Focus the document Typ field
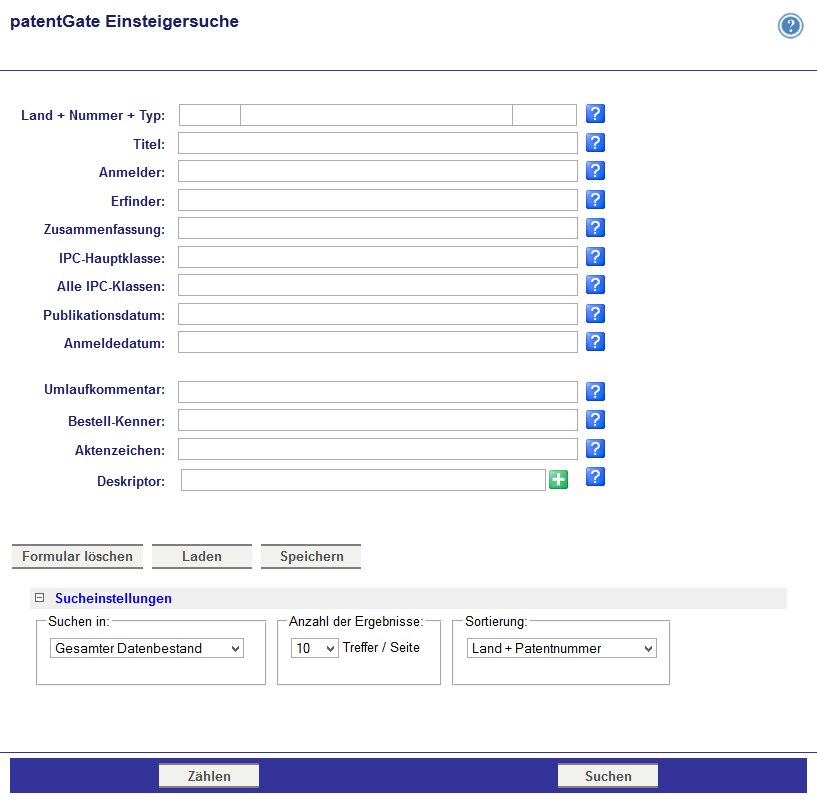817x803 pixels. [x=544, y=115]
